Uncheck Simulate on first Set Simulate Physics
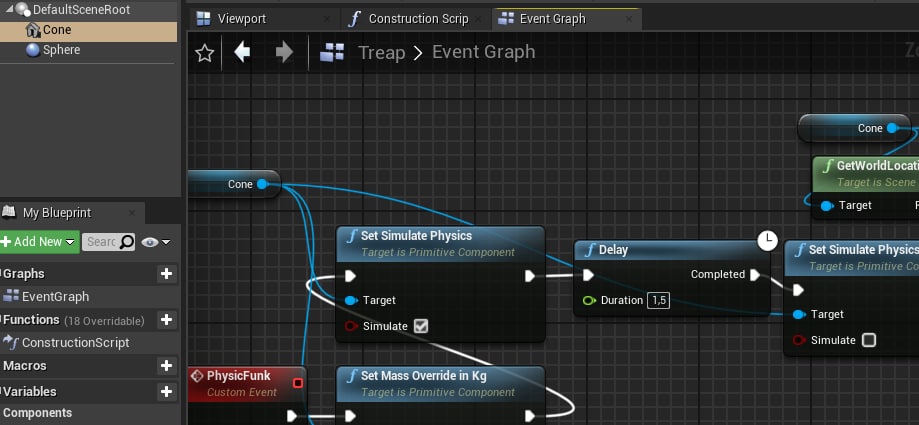Image resolution: width=919 pixels, height=425 pixels. (x=421, y=326)
